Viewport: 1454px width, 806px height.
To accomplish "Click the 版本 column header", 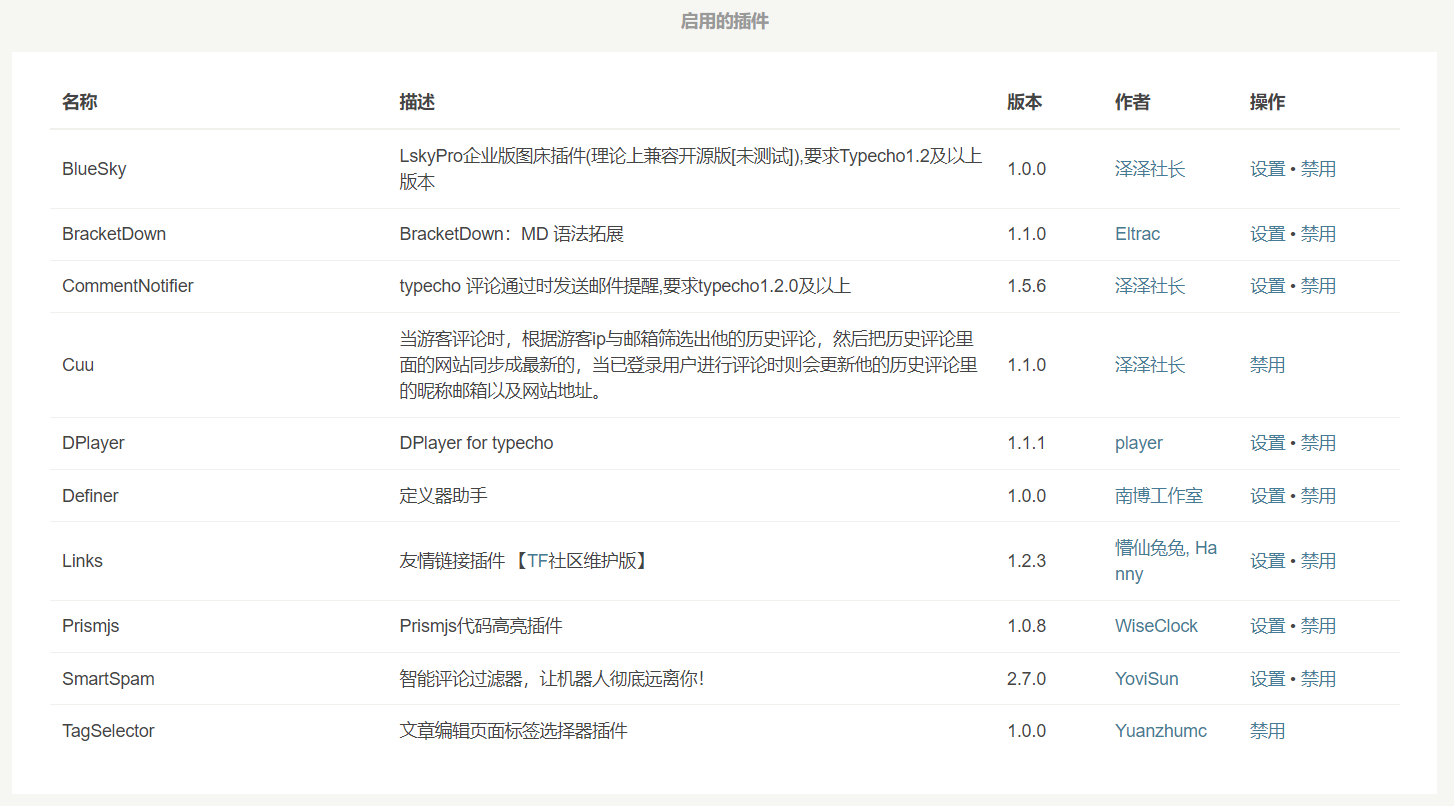I will (x=1025, y=102).
